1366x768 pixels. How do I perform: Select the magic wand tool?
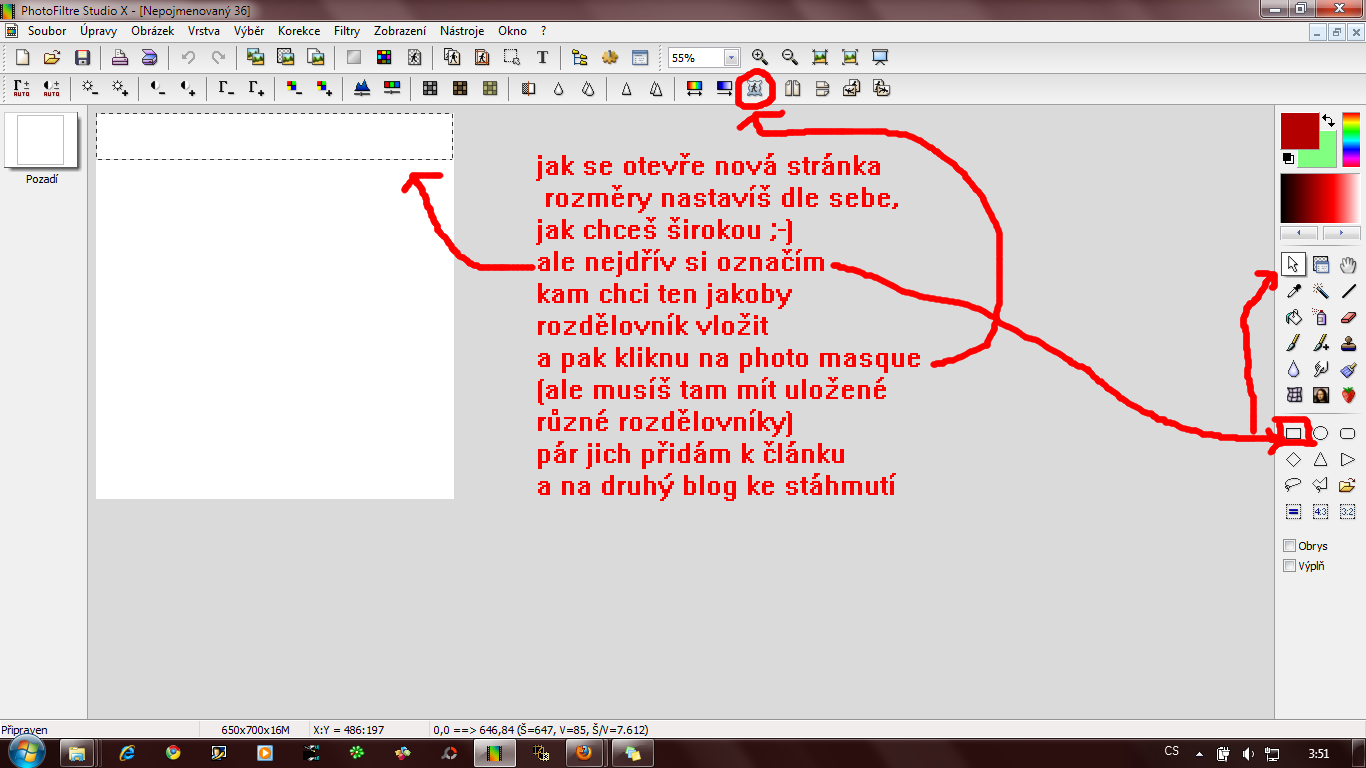(x=1320, y=291)
